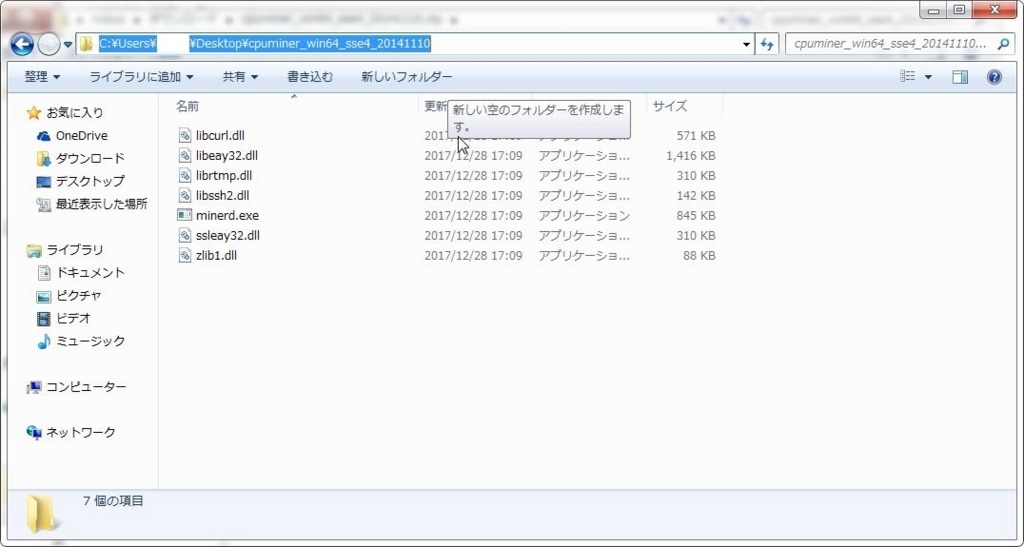Click the 845 KB size value
1024x547 pixels.
coord(696,215)
